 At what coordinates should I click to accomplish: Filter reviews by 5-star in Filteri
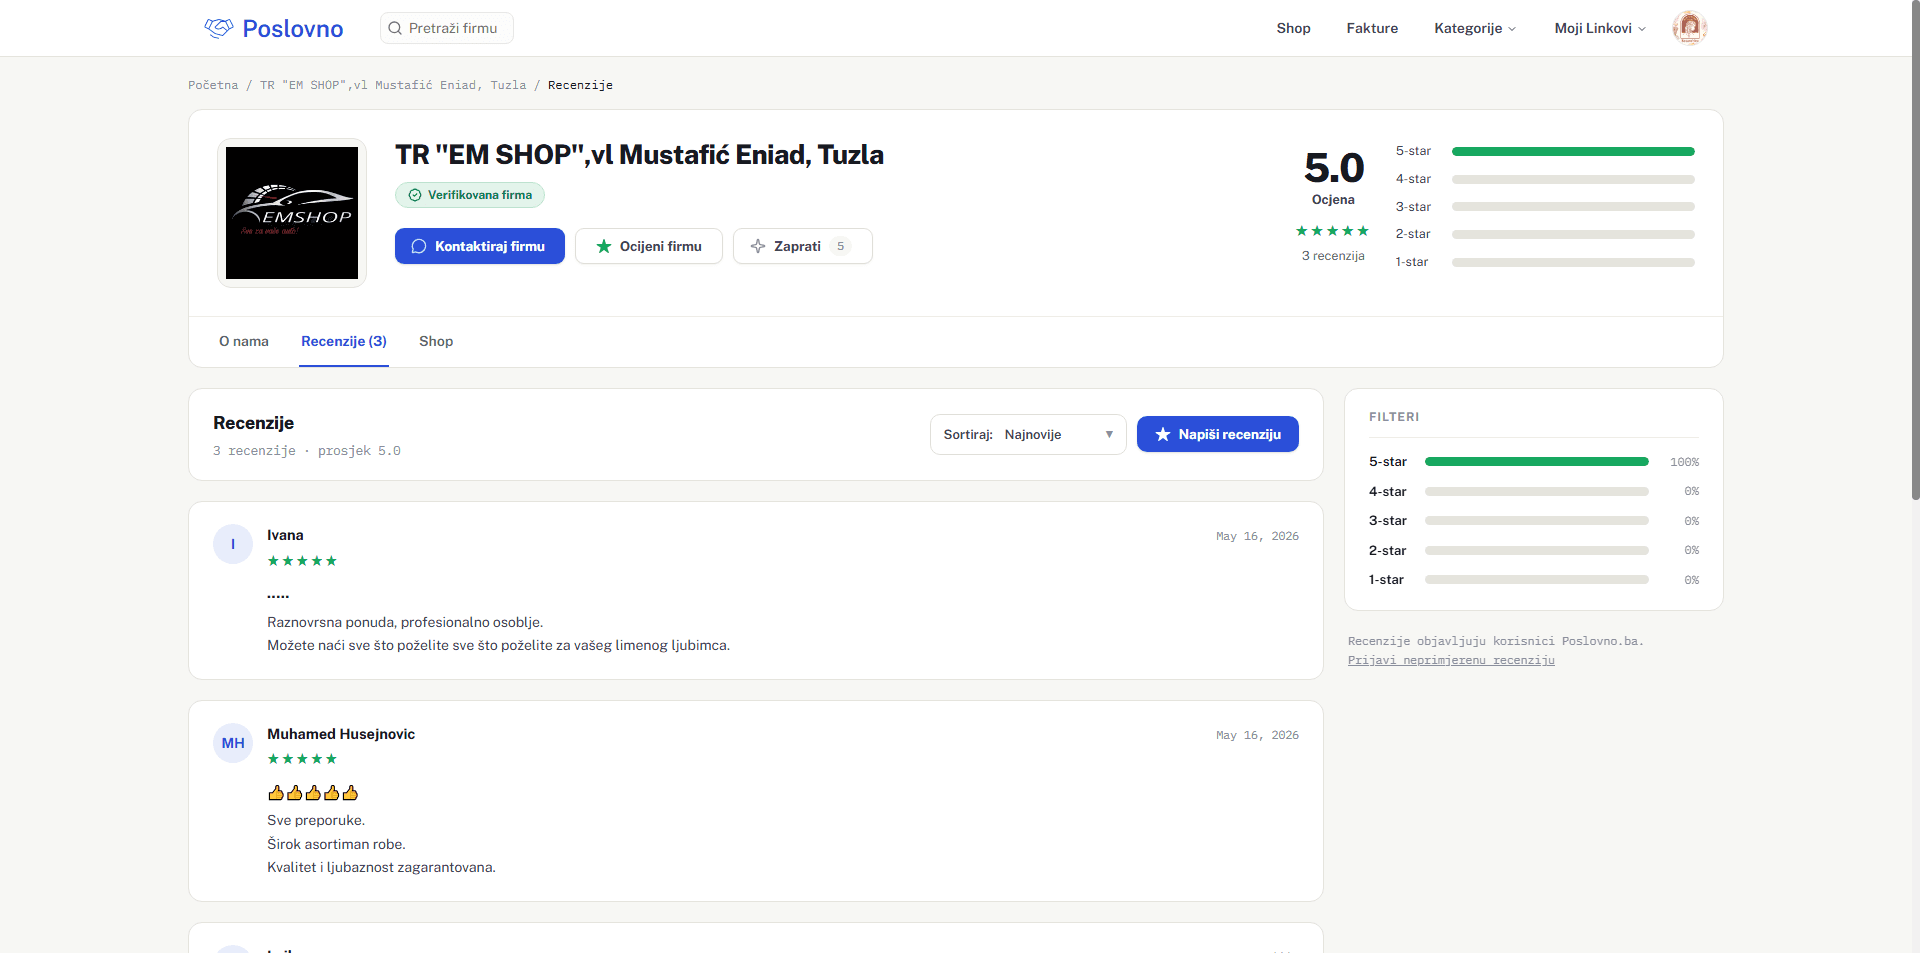coord(1534,462)
